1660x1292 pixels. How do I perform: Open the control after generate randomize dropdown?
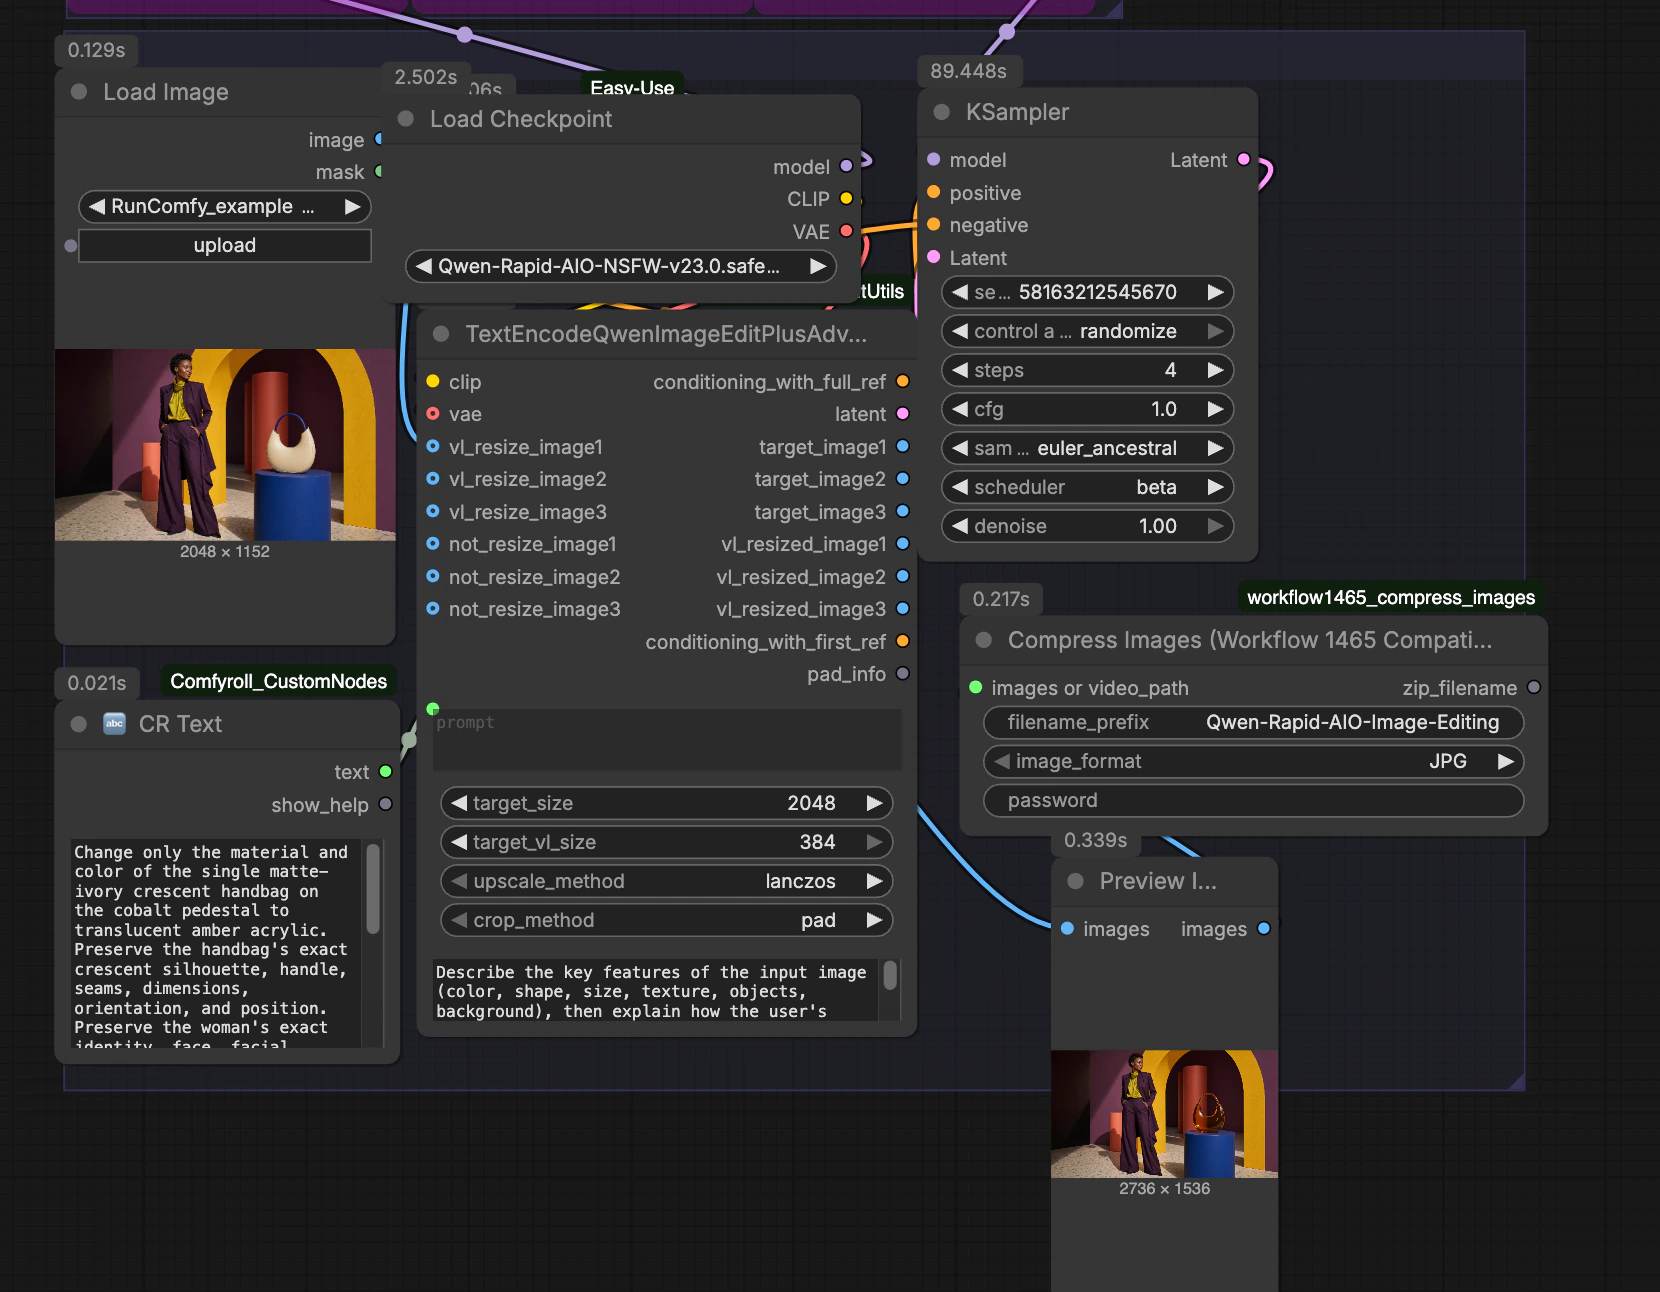1088,331
